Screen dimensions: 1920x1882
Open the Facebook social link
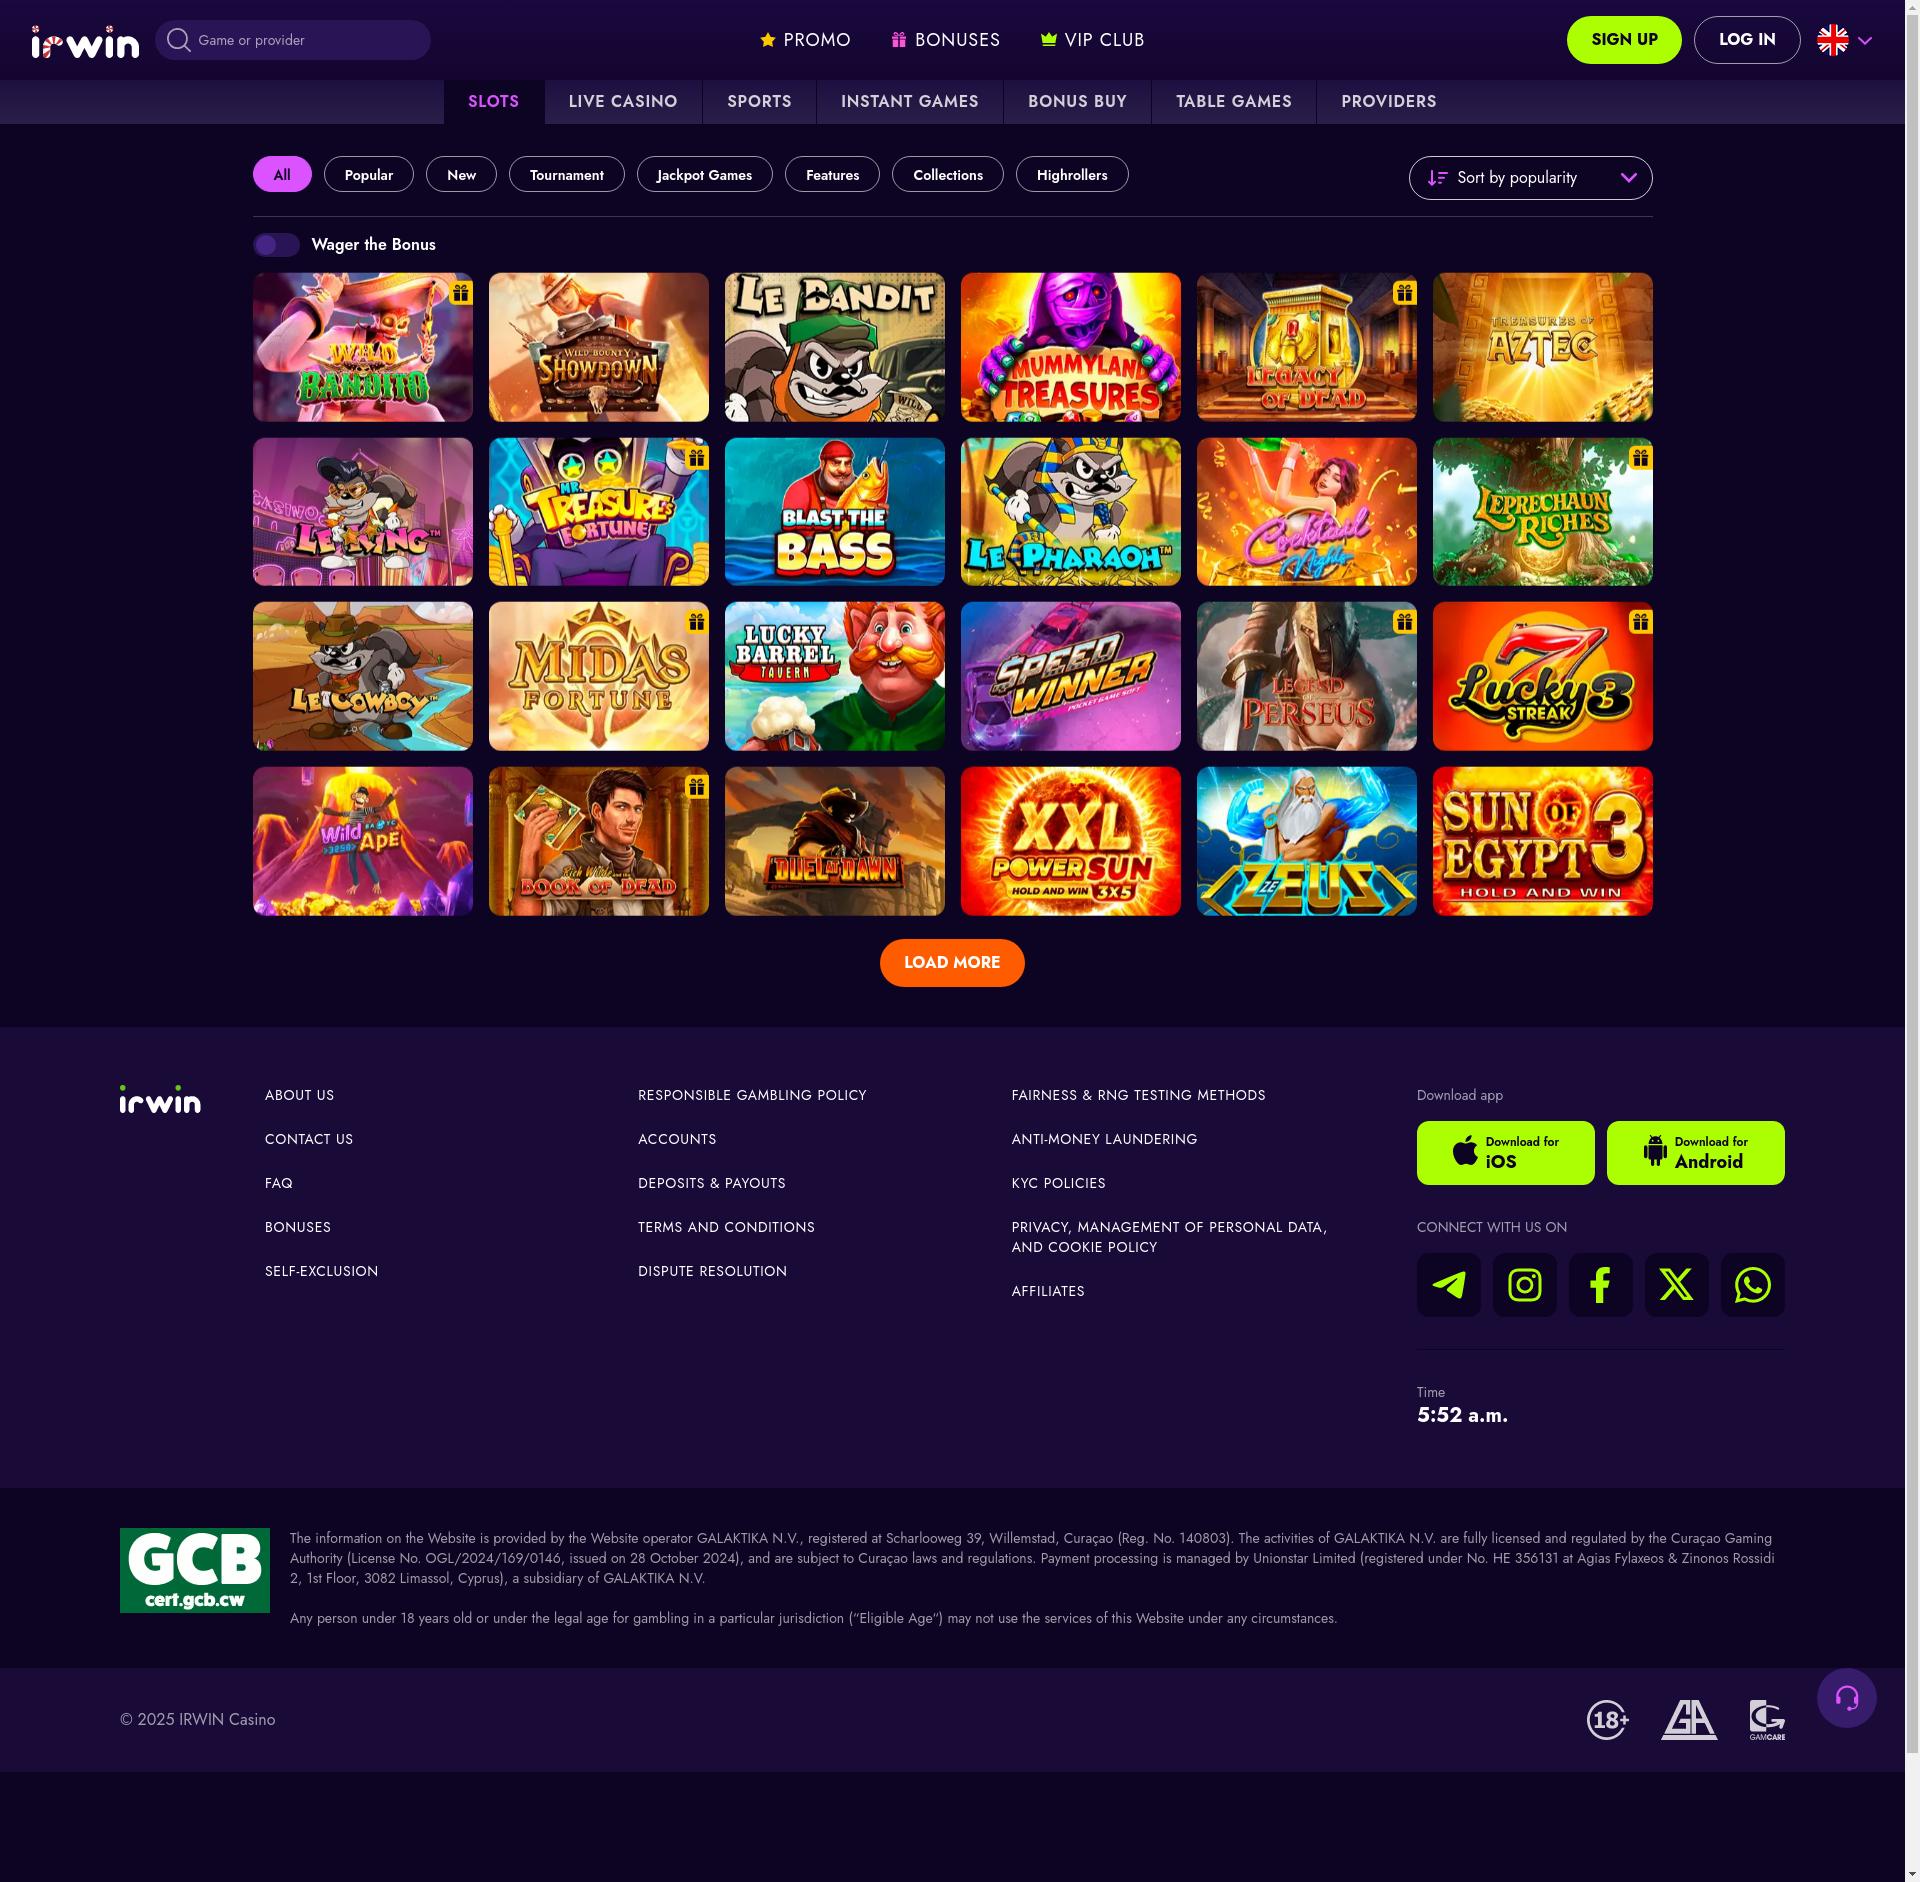coord(1600,1285)
